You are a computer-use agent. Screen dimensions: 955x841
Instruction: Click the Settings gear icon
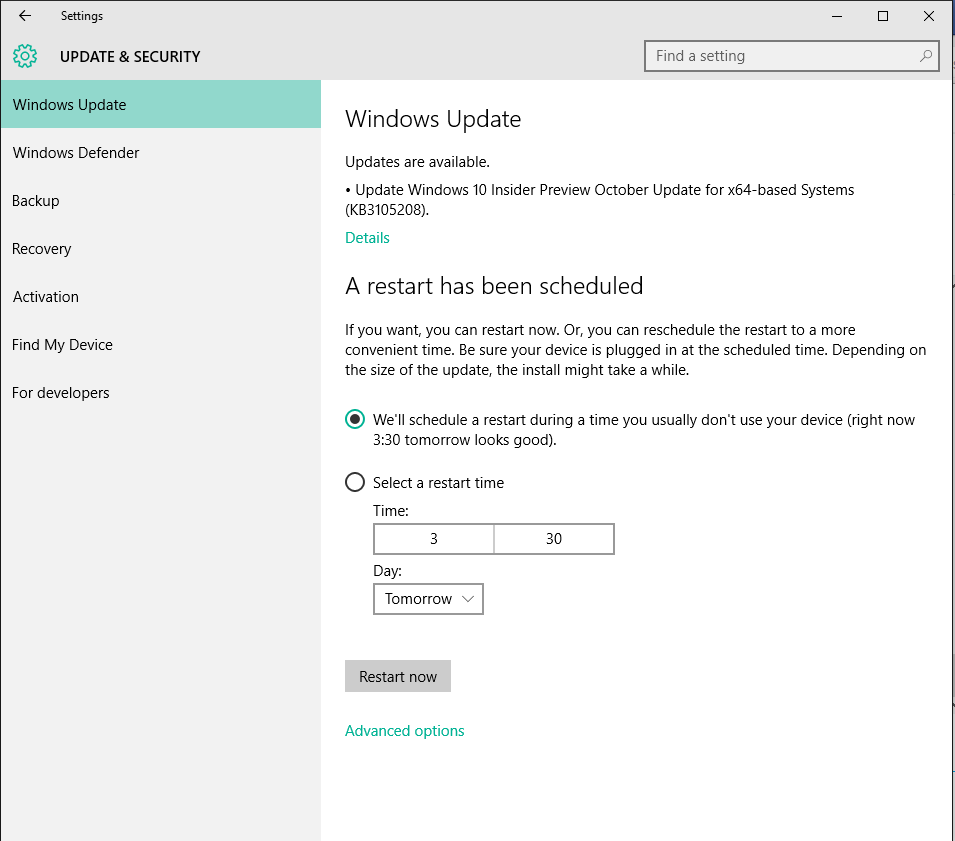point(25,56)
